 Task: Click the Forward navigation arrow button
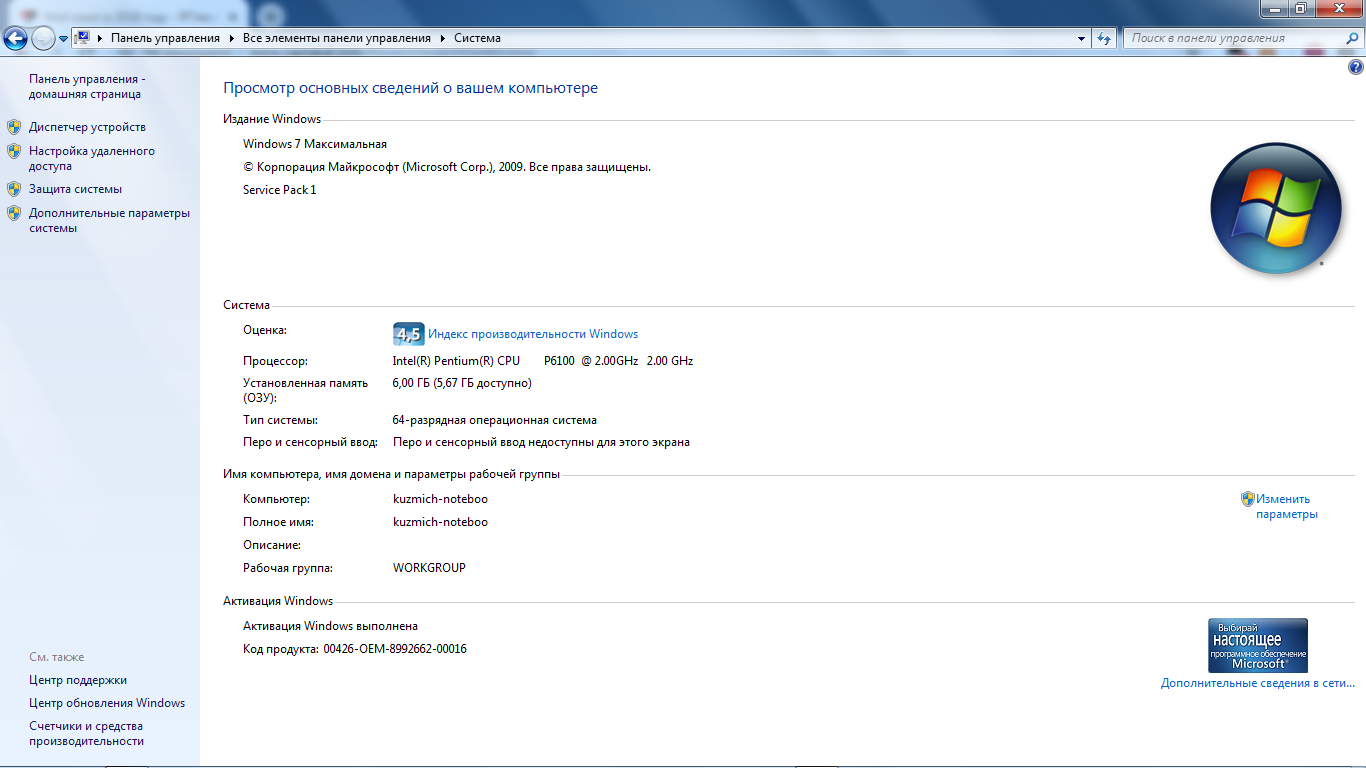[x=43, y=39]
